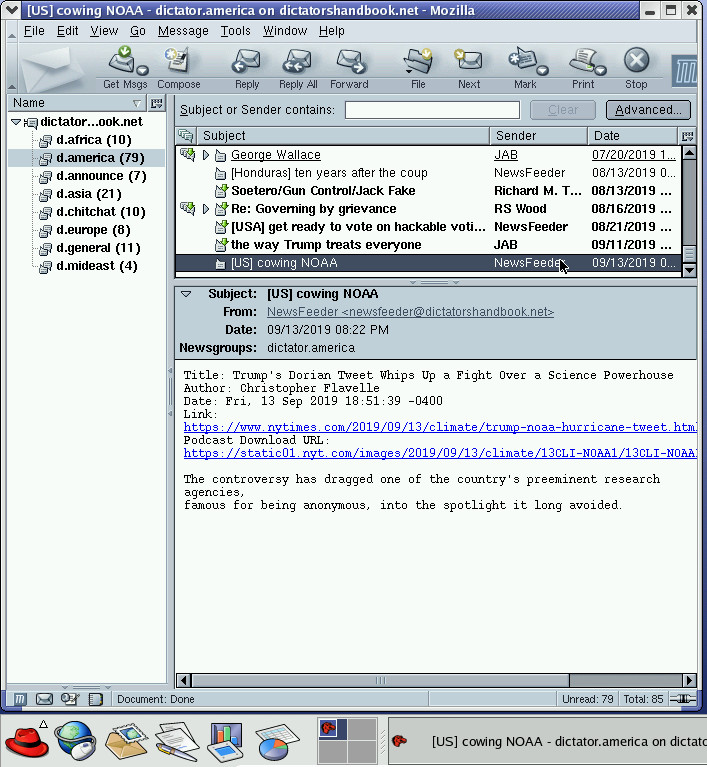Open Mark button dropdown arrow
707x767 pixels.
(543, 70)
